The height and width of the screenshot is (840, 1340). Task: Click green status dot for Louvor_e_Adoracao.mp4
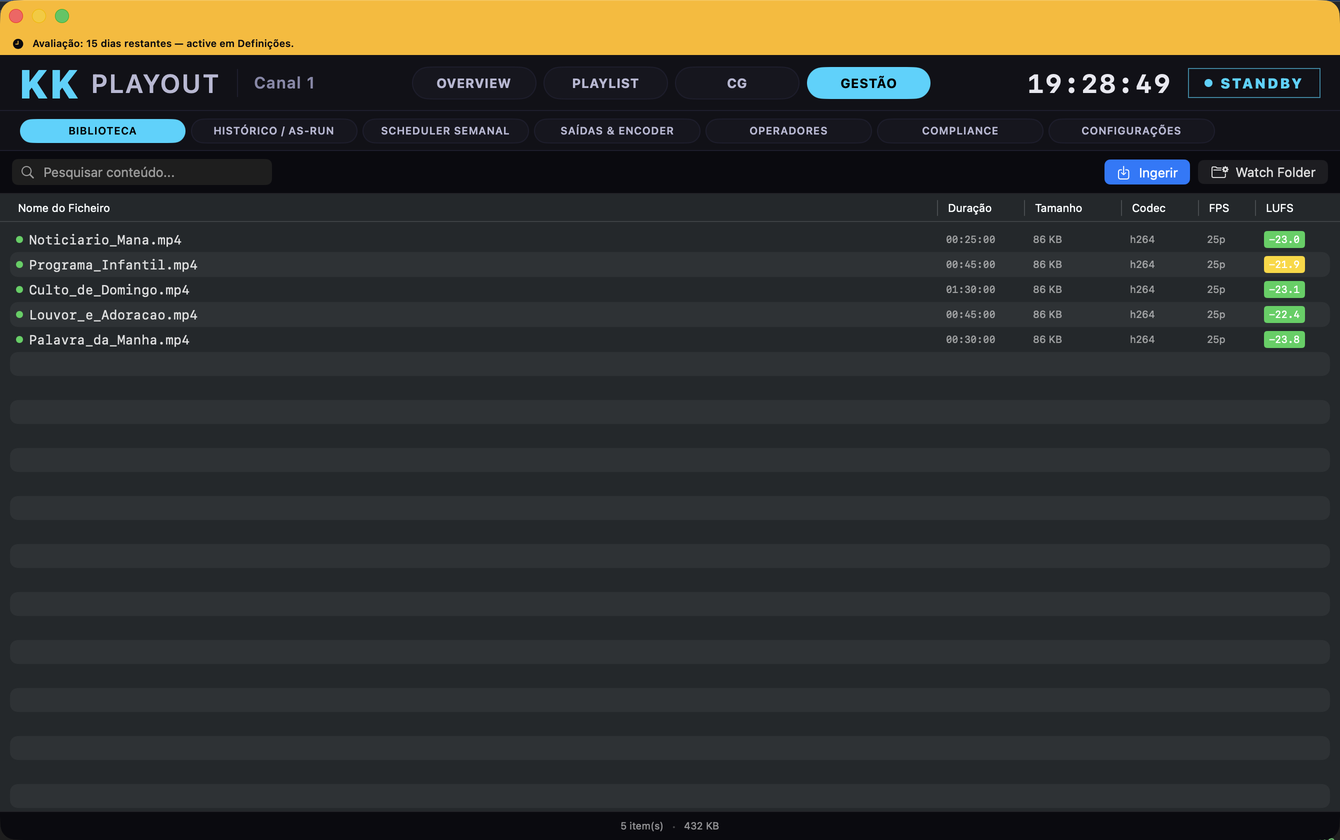(x=19, y=315)
